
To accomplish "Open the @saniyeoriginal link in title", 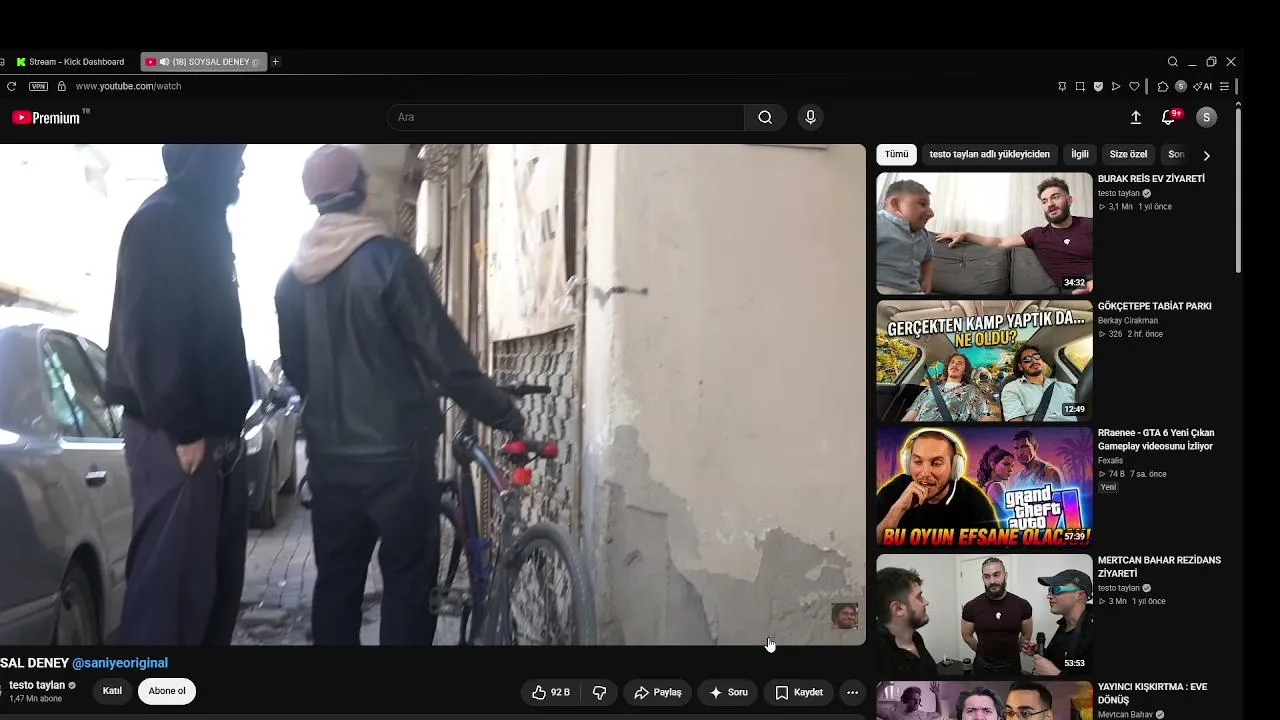I will click(120, 663).
